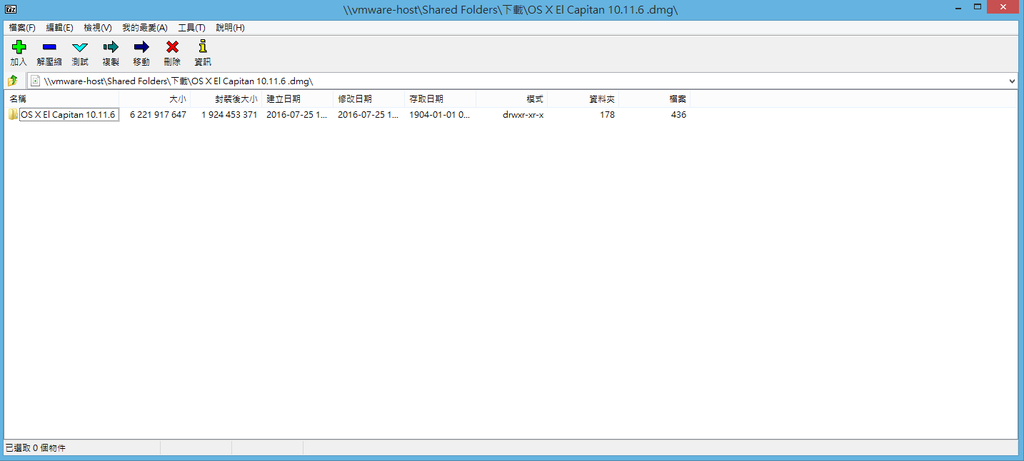Sort by the 修改日期 Modified column header

[368, 99]
